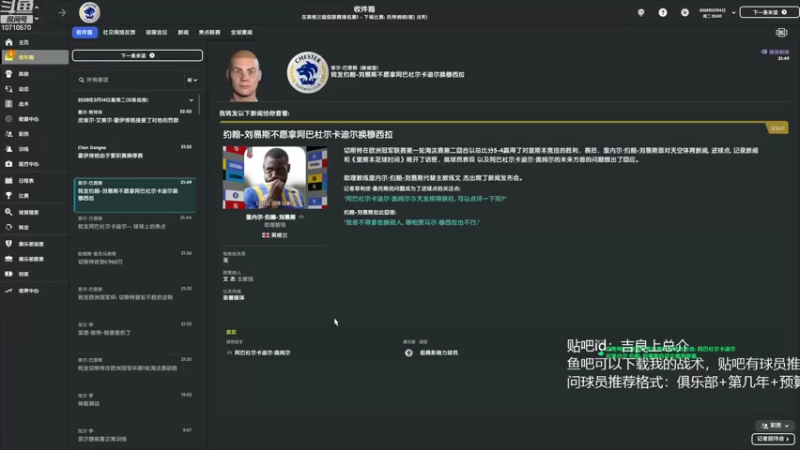
Task: Click the date and time display in top bar
Action: click(x=713, y=13)
